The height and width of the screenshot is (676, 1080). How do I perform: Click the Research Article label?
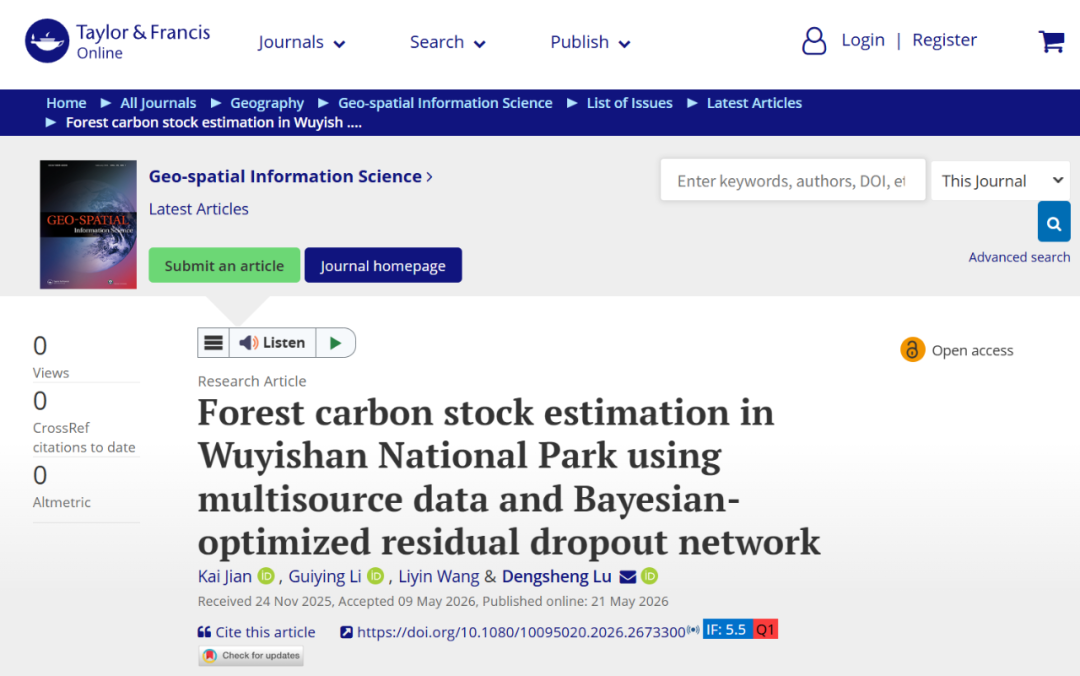252,381
